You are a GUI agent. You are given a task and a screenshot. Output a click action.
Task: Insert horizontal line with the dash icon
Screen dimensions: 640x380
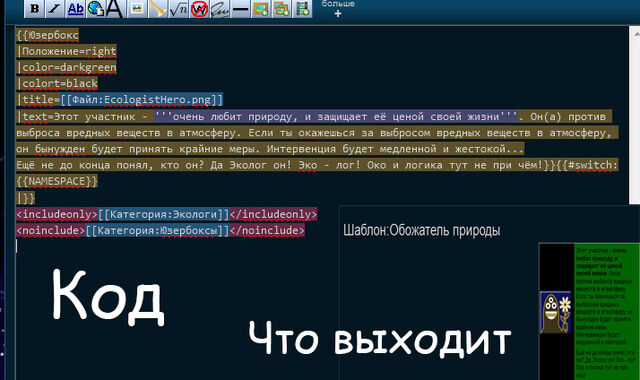pos(240,9)
